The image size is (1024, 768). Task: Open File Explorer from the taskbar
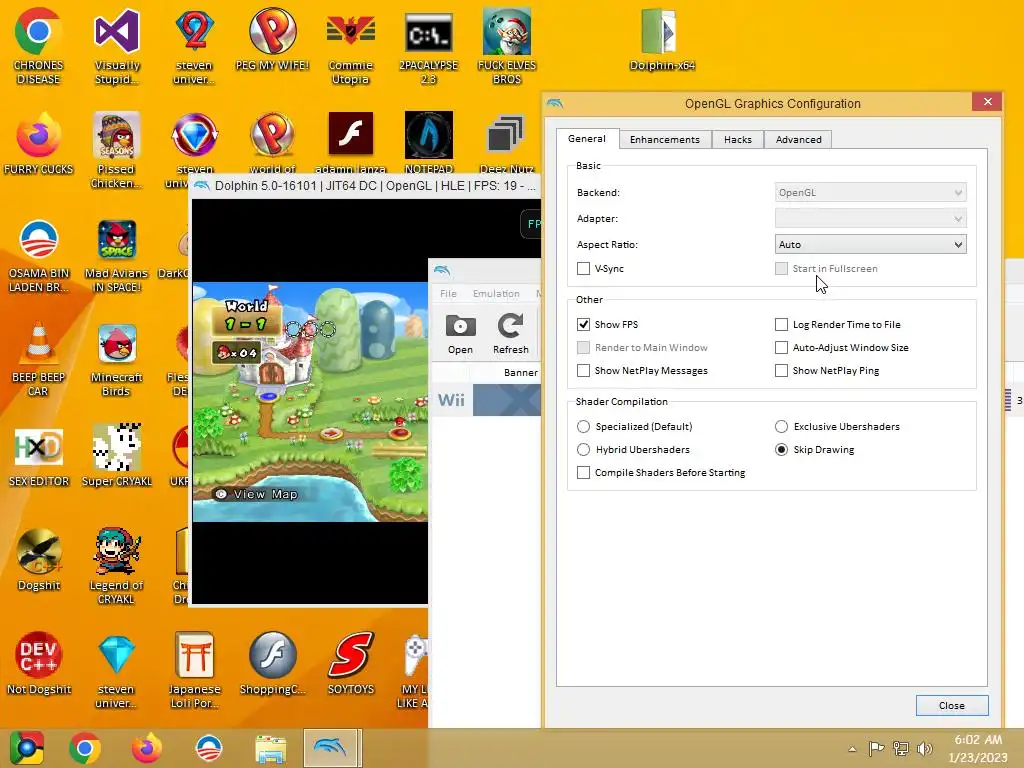pyautogui.click(x=270, y=748)
